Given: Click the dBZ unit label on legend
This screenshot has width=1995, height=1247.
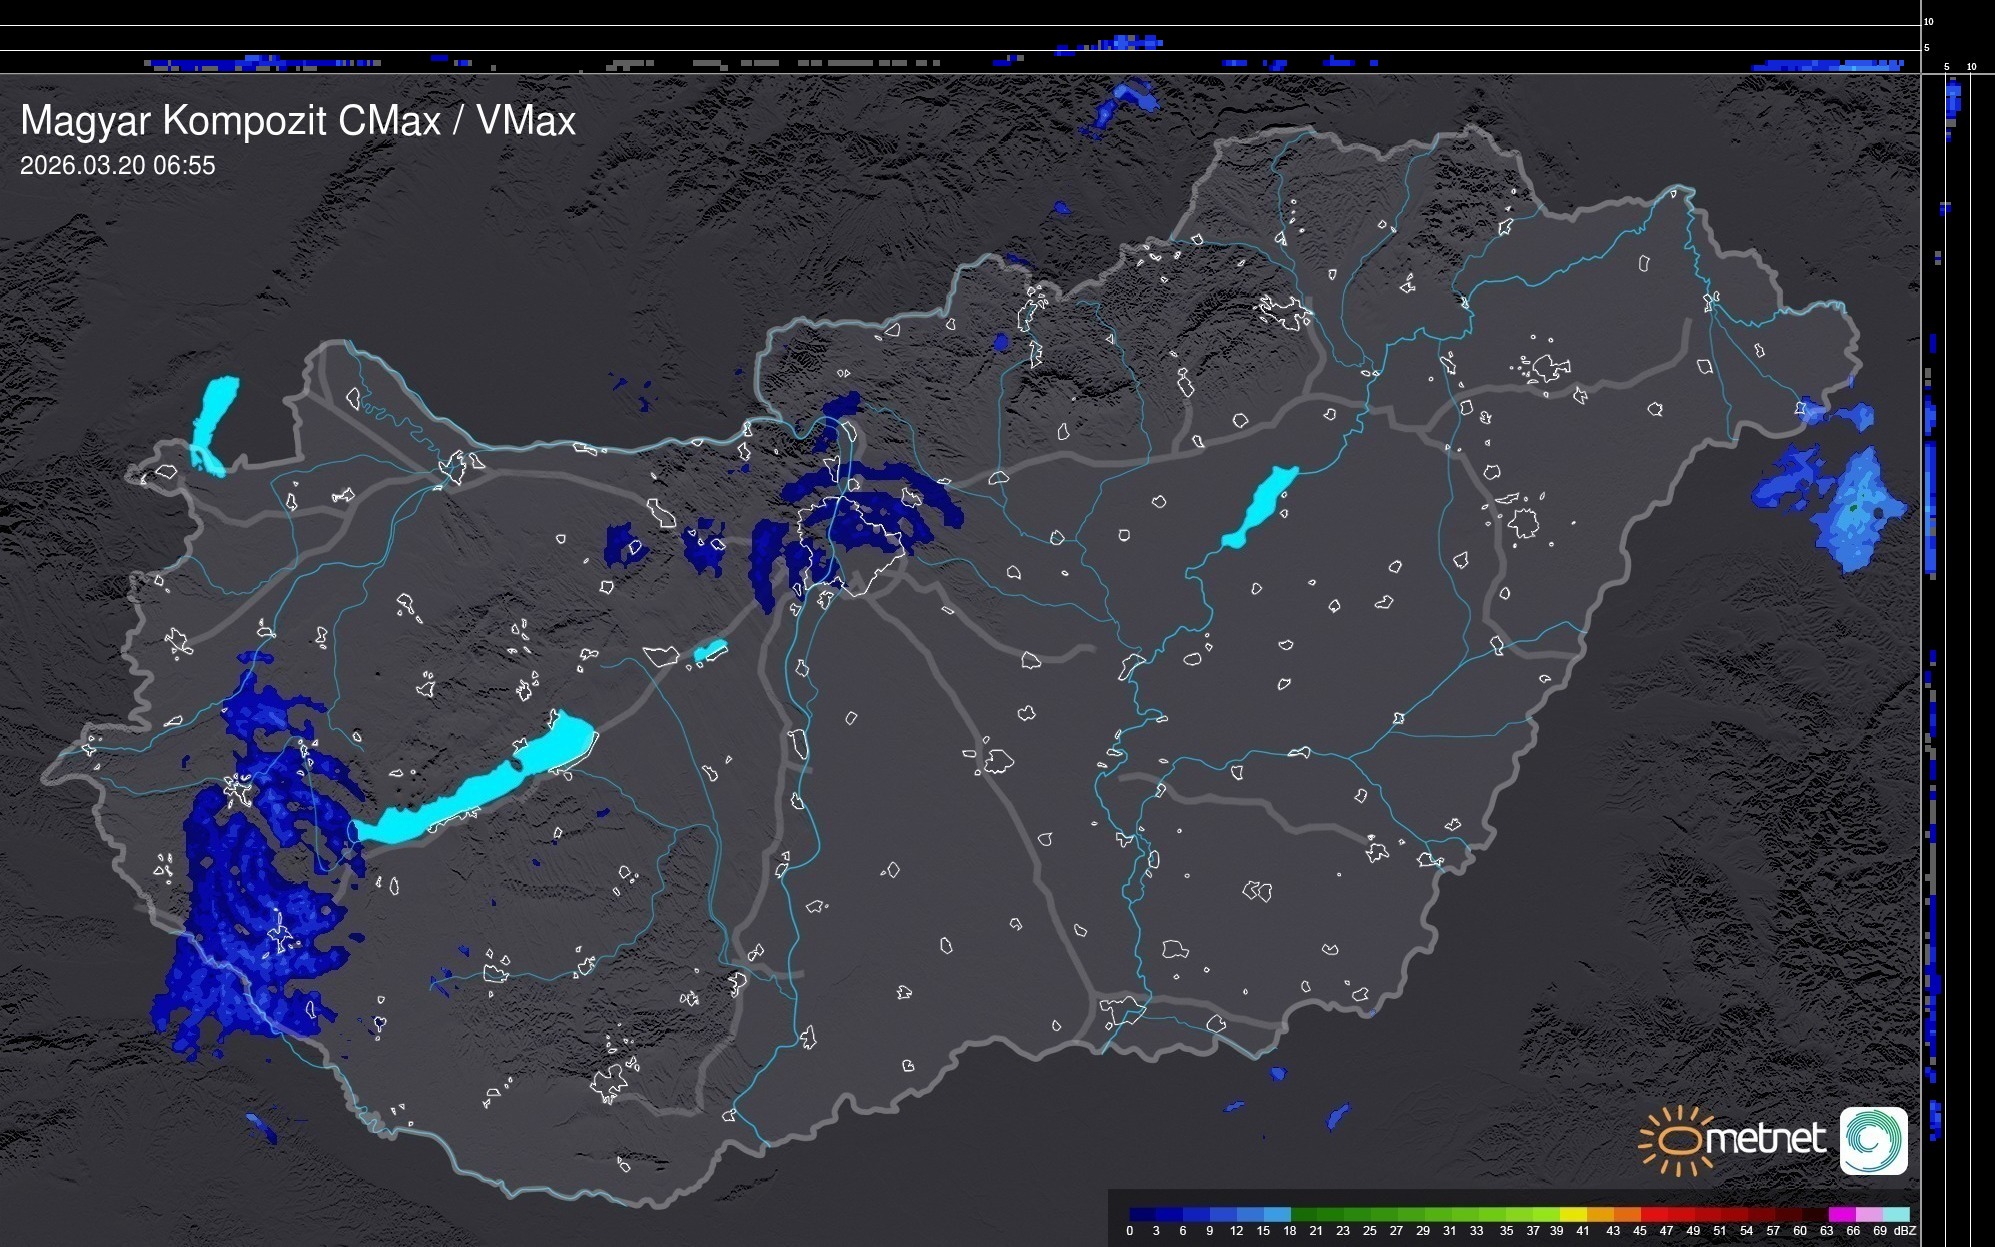Looking at the screenshot, I should tap(1904, 1231).
